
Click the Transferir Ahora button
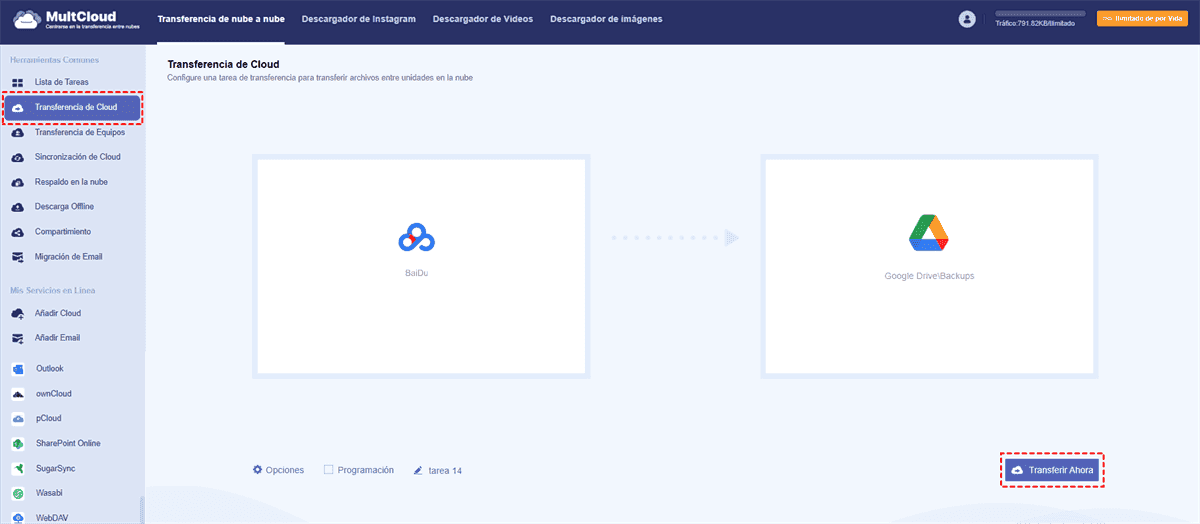tap(1053, 469)
